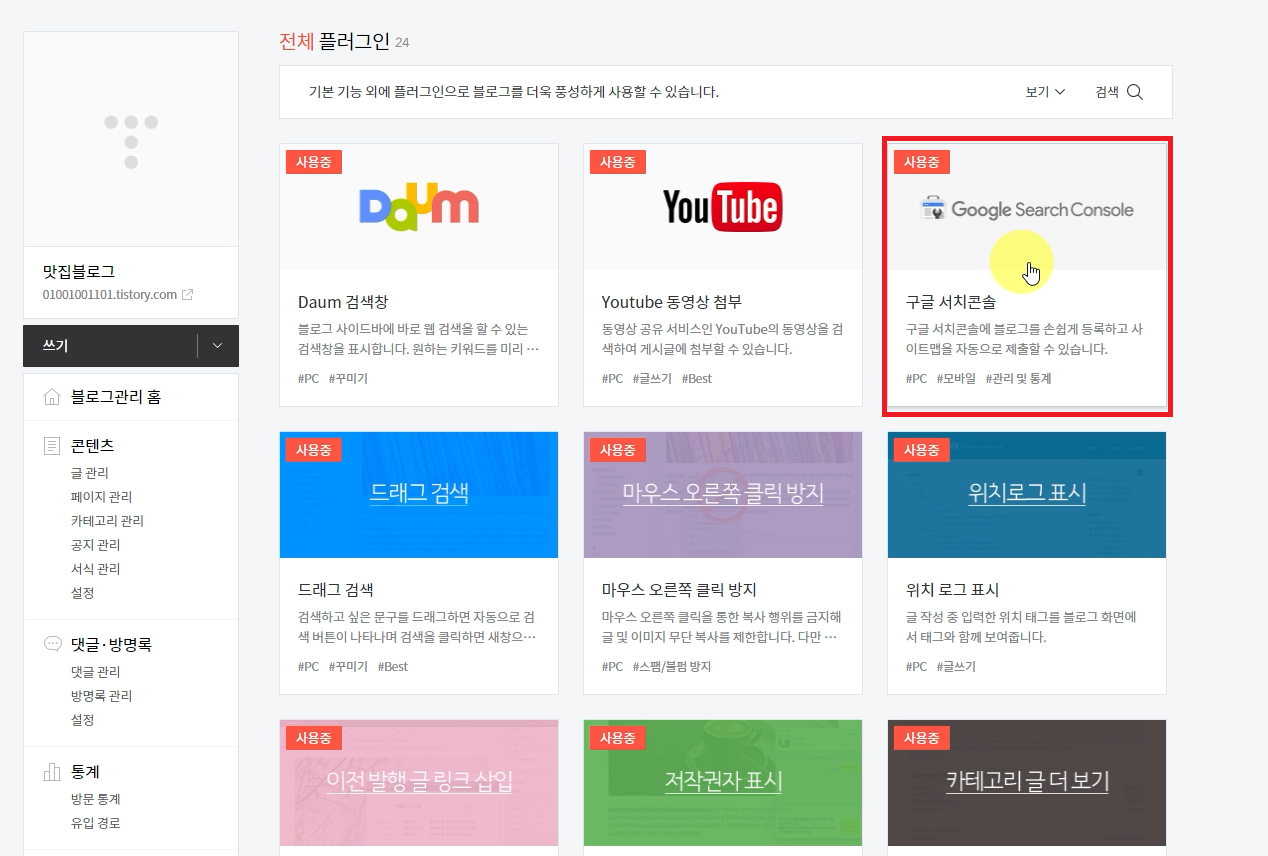Click the 검색 search button
This screenshot has width=1268, height=856.
pyautogui.click(x=1118, y=92)
